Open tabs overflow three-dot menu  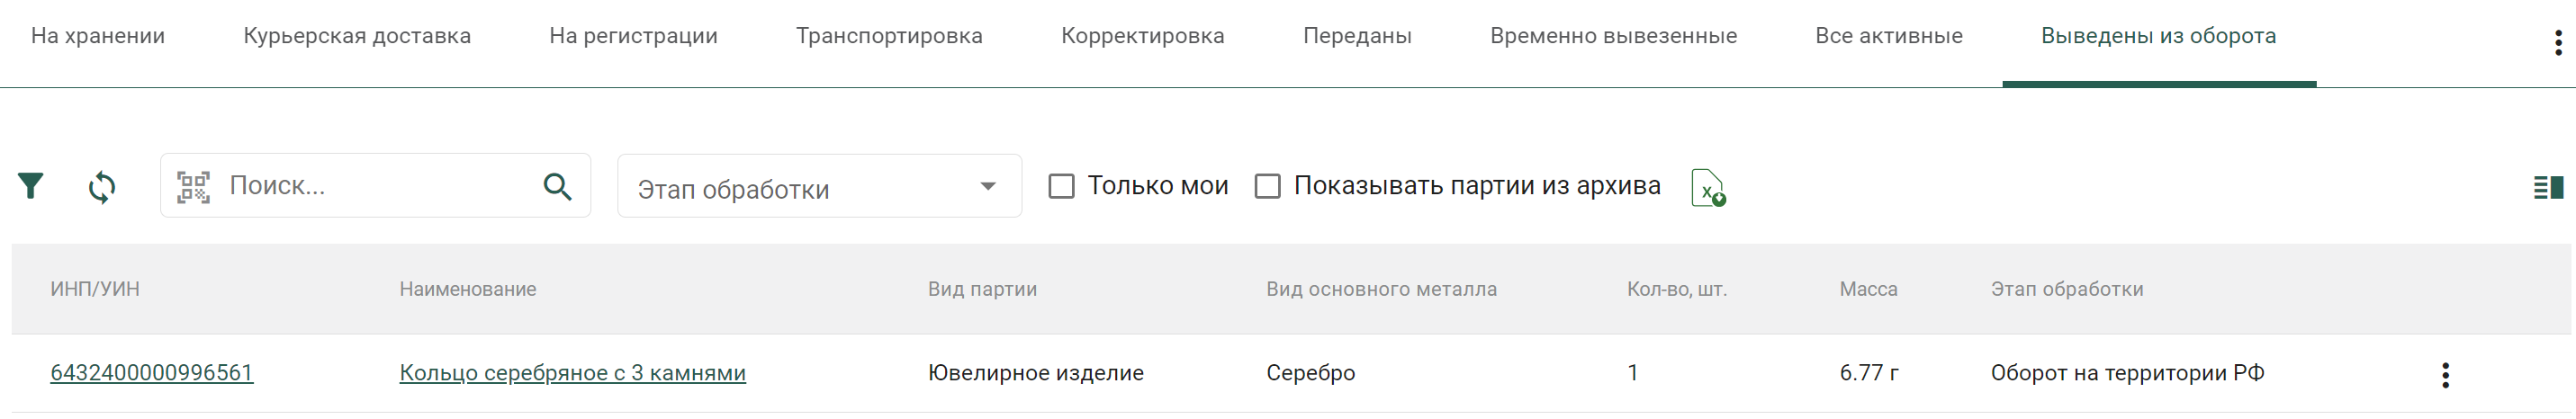[x=2558, y=43]
